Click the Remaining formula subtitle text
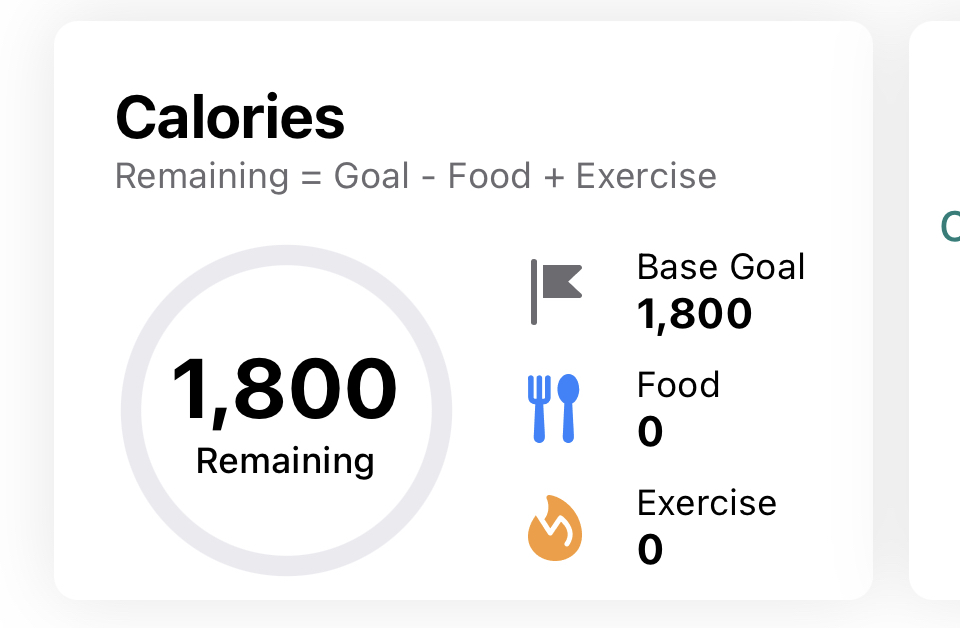This screenshot has width=960, height=628. [416, 176]
